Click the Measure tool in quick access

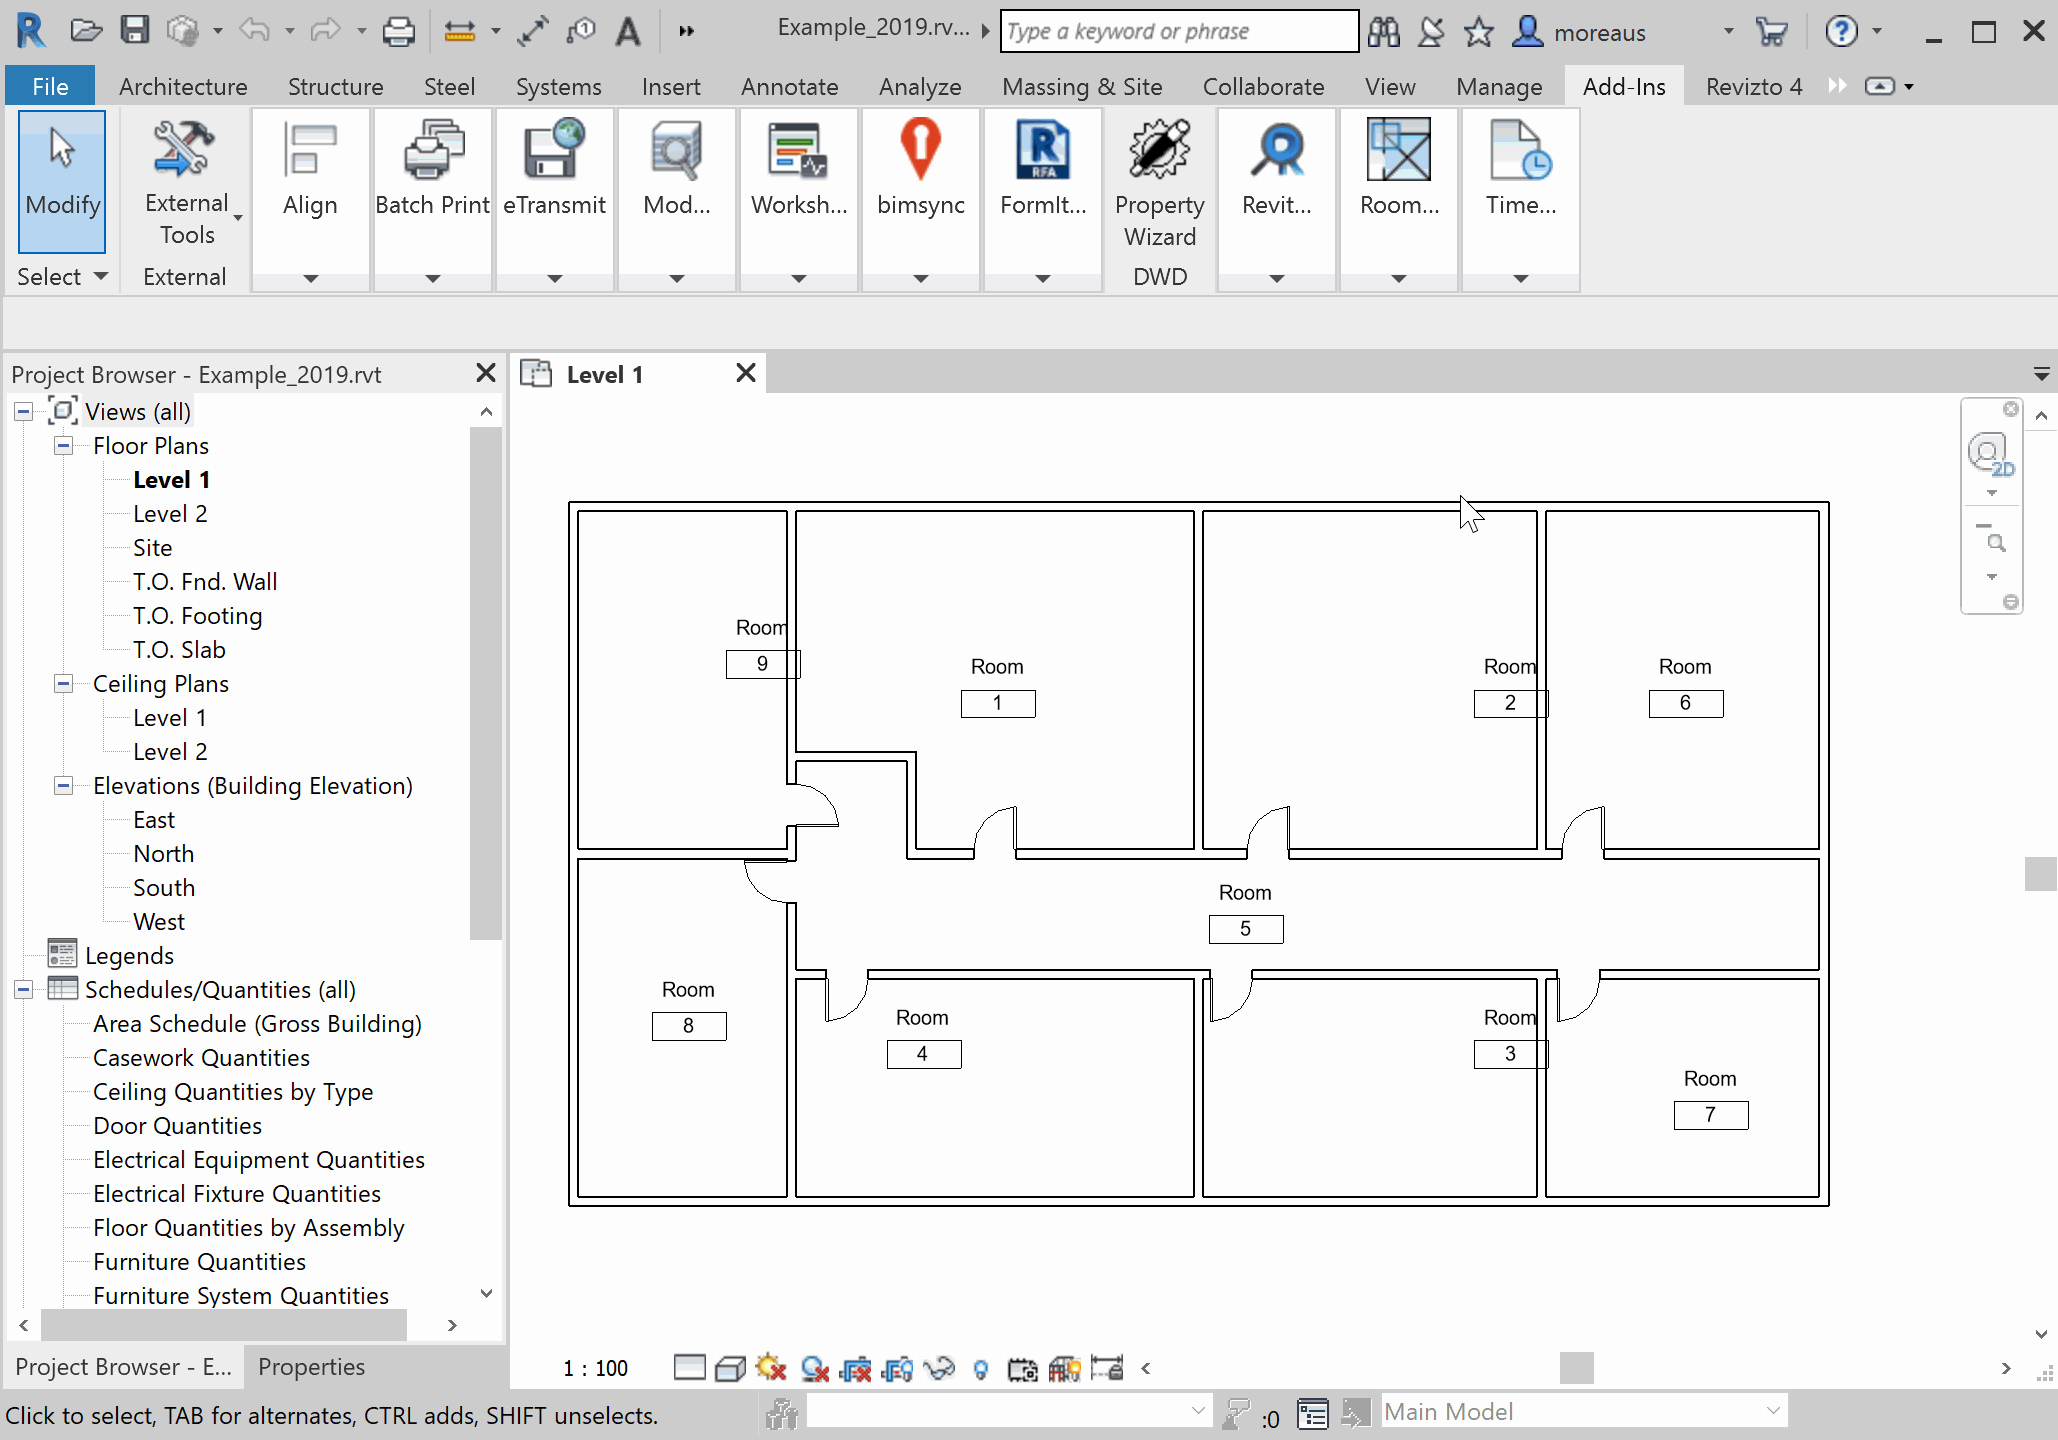click(x=460, y=32)
